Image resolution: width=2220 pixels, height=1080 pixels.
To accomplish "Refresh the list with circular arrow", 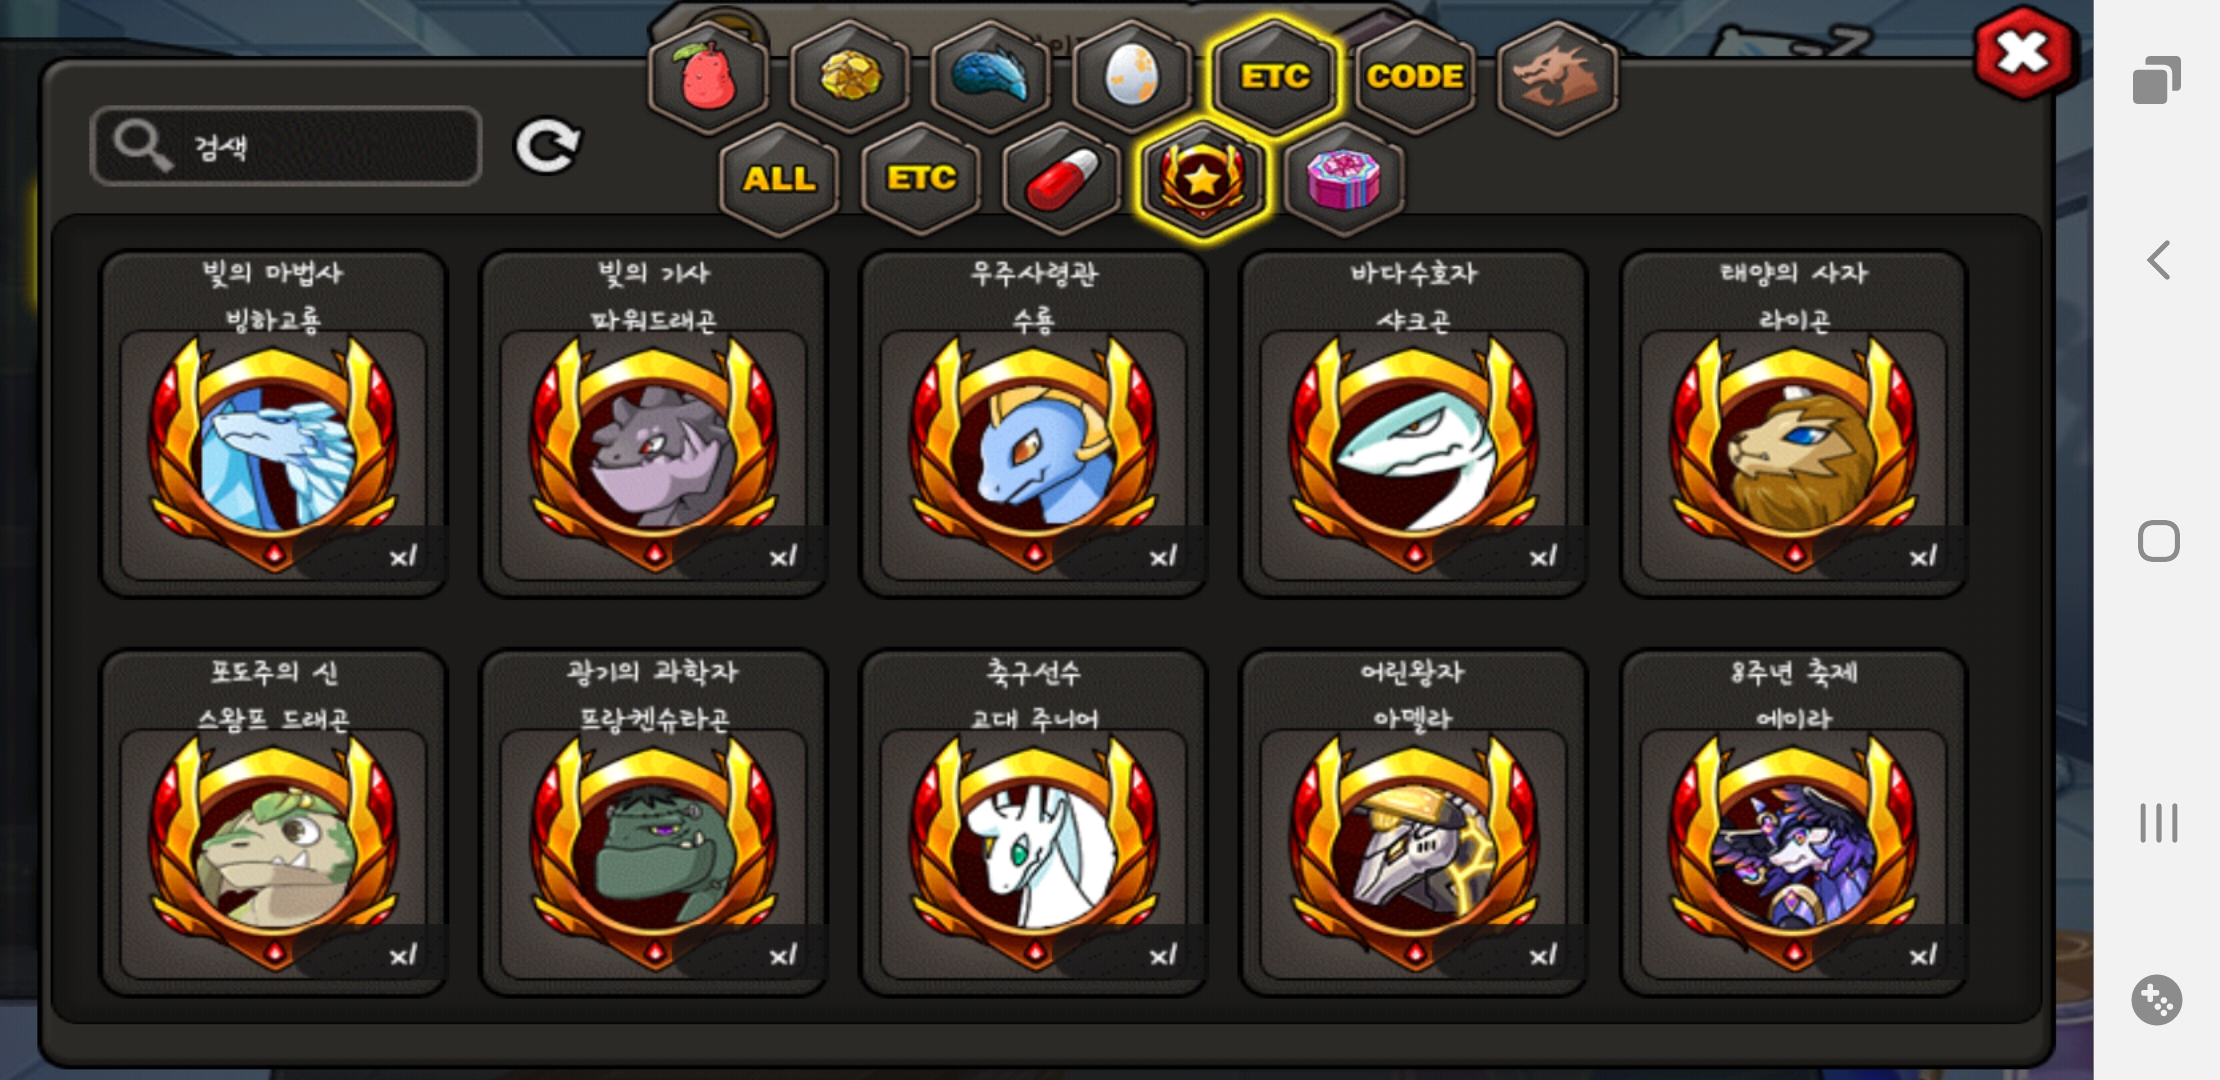I will click(548, 147).
